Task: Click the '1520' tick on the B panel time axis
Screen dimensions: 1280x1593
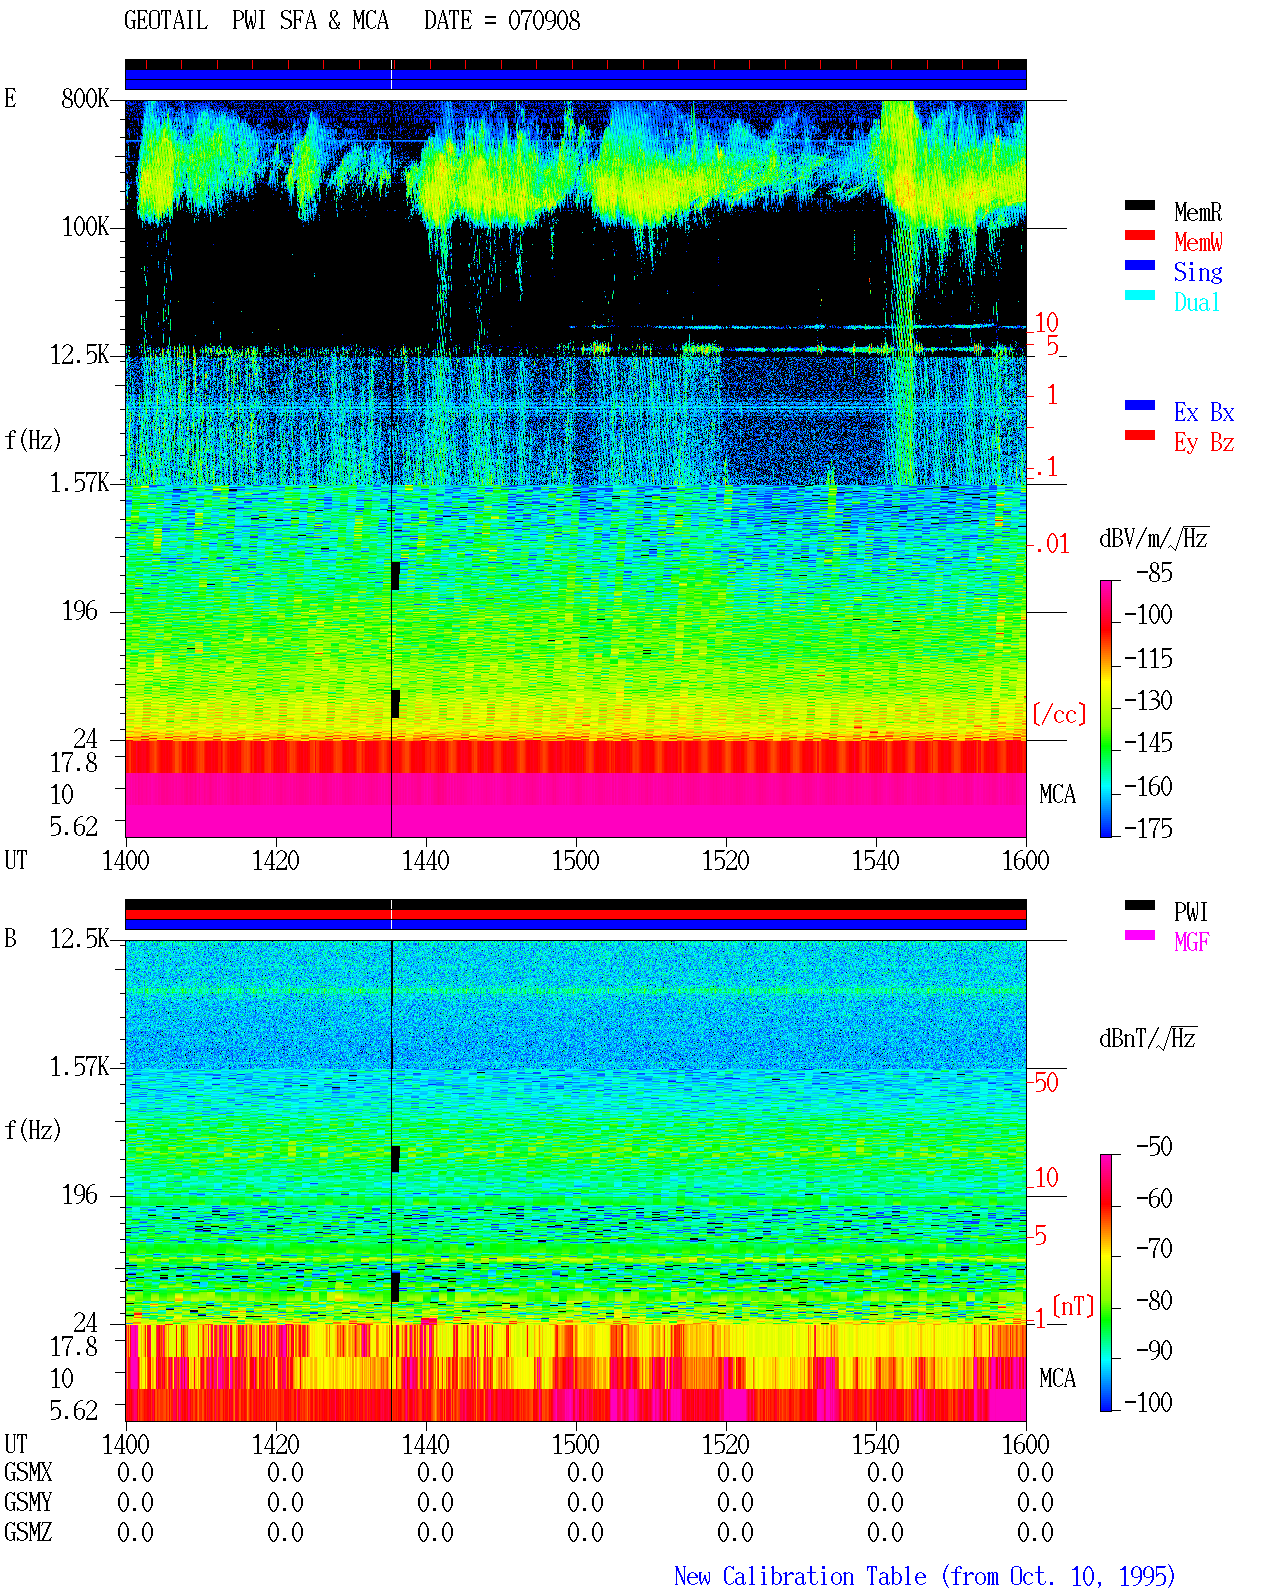Action: pyautogui.click(x=726, y=1444)
